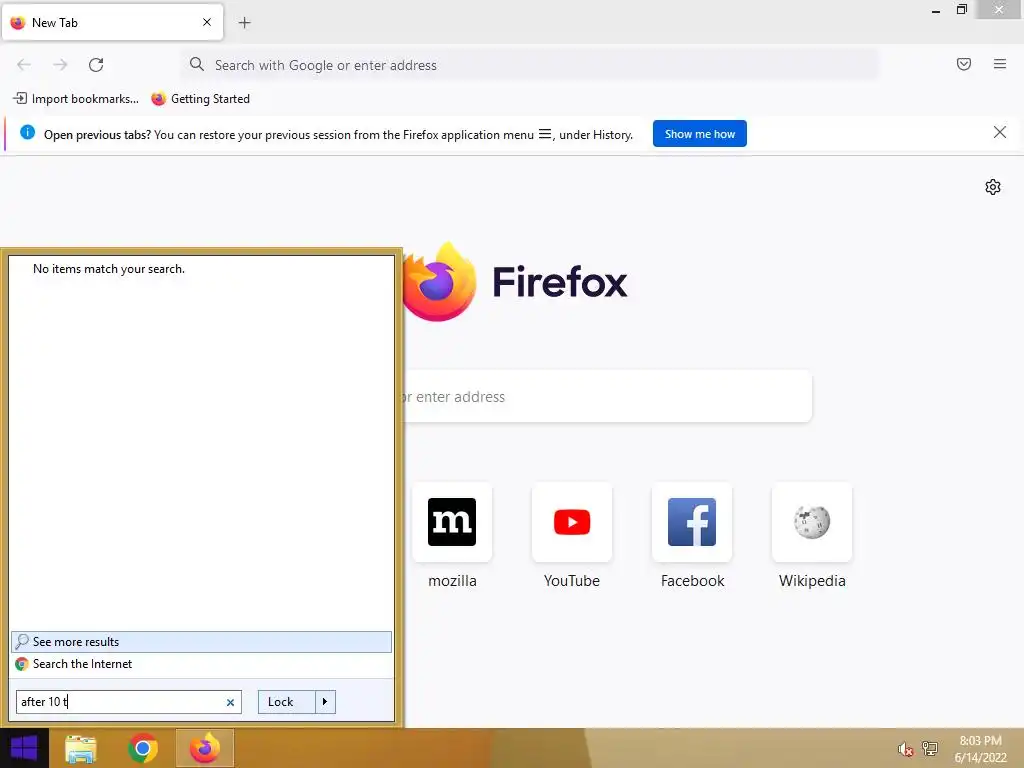Go forward with the forward arrow
Viewport: 1024px width, 768px height.
[x=60, y=65]
